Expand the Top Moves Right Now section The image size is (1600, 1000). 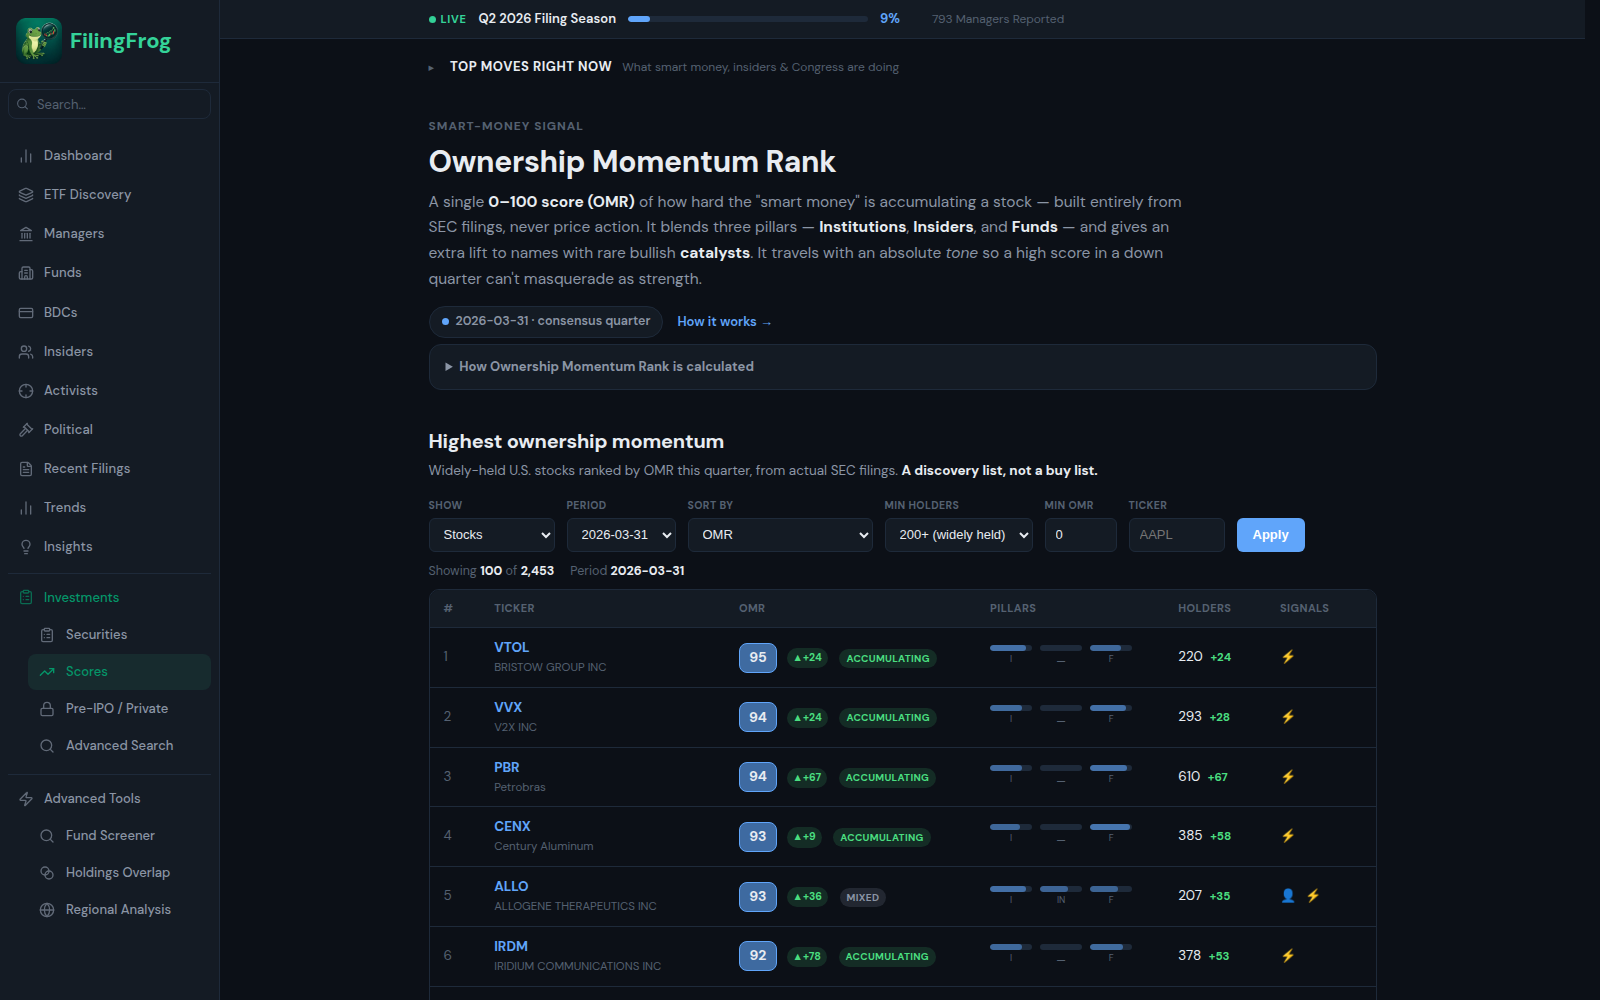pos(530,67)
